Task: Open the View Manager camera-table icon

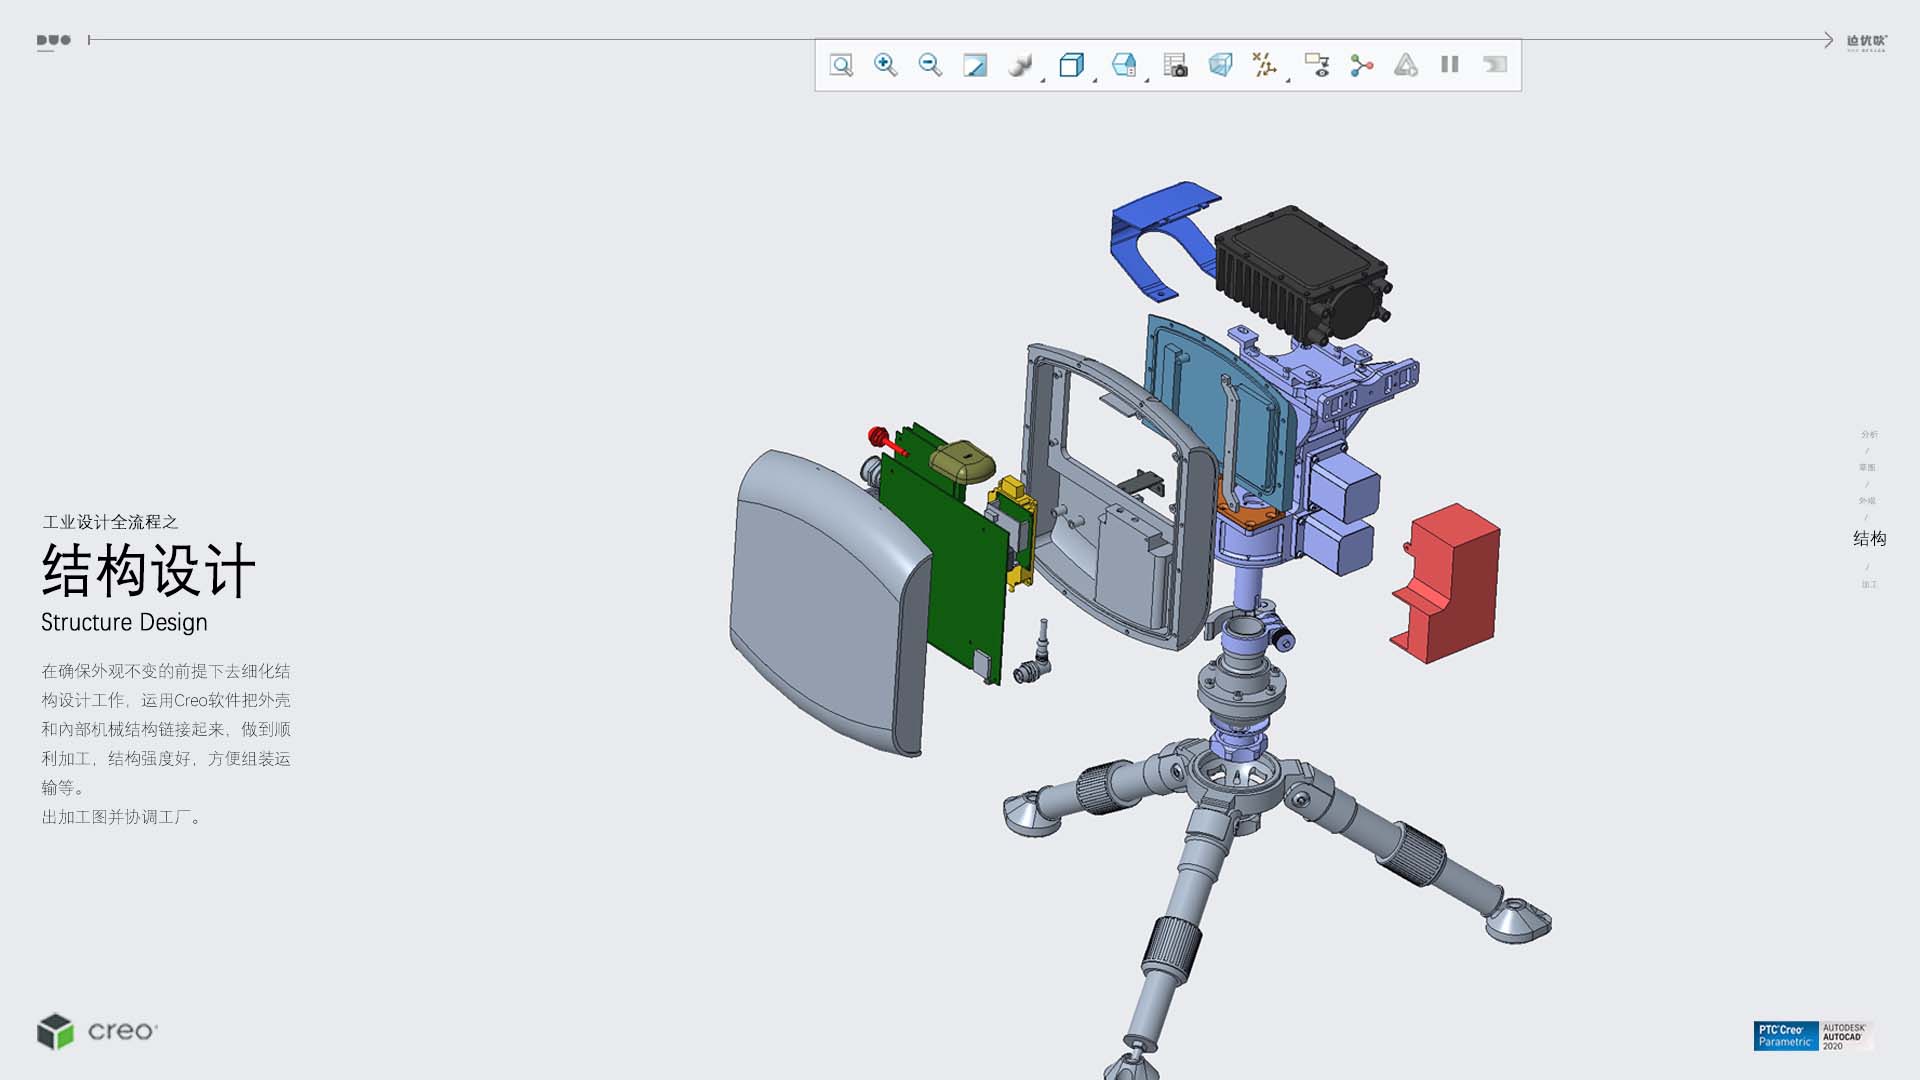Action: [1176, 65]
